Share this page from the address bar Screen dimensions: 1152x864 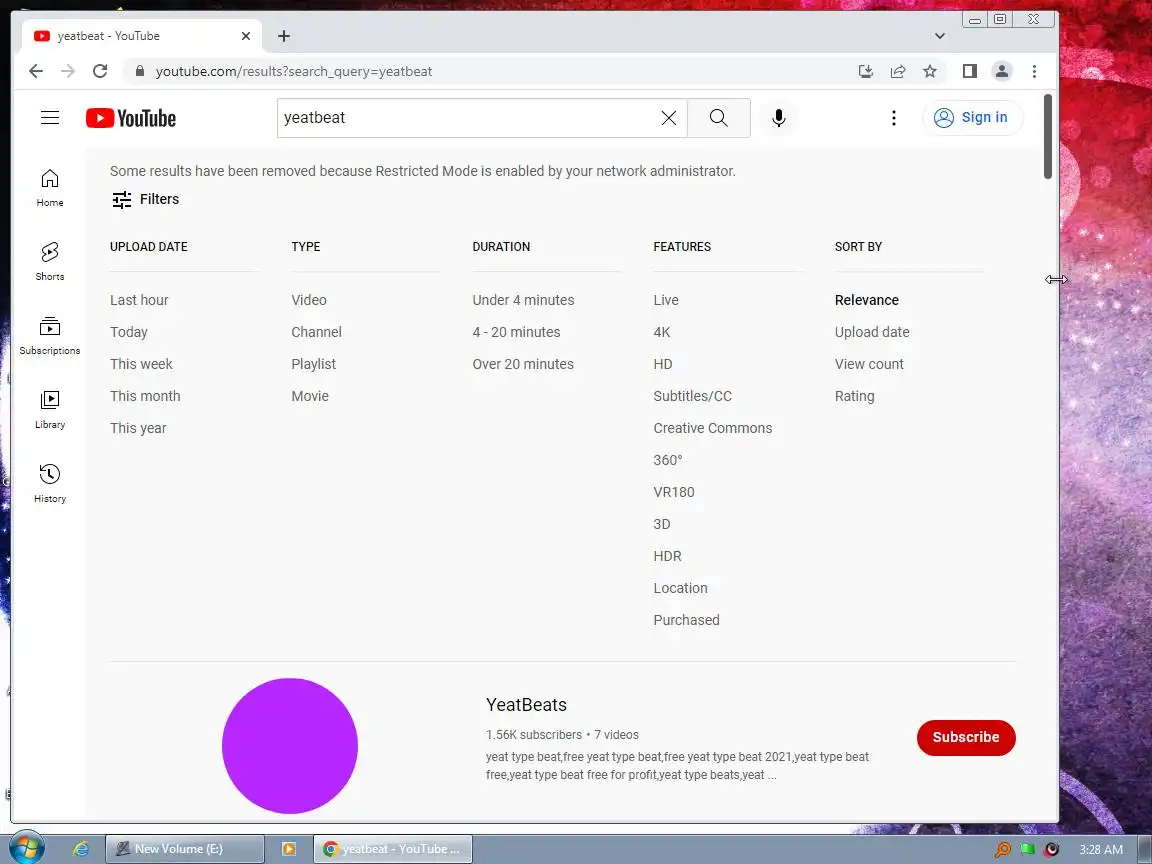coord(898,71)
